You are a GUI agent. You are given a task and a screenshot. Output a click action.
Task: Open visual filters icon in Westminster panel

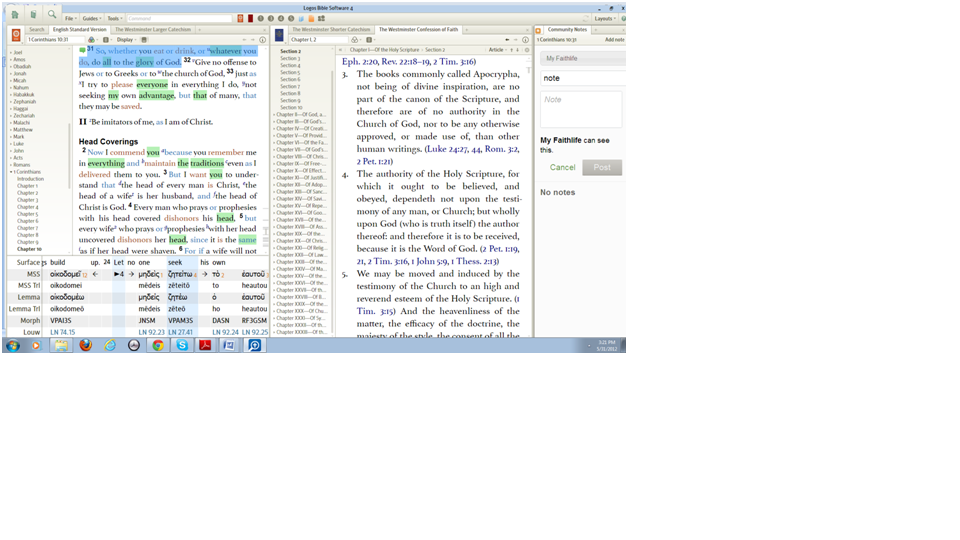tap(355, 40)
